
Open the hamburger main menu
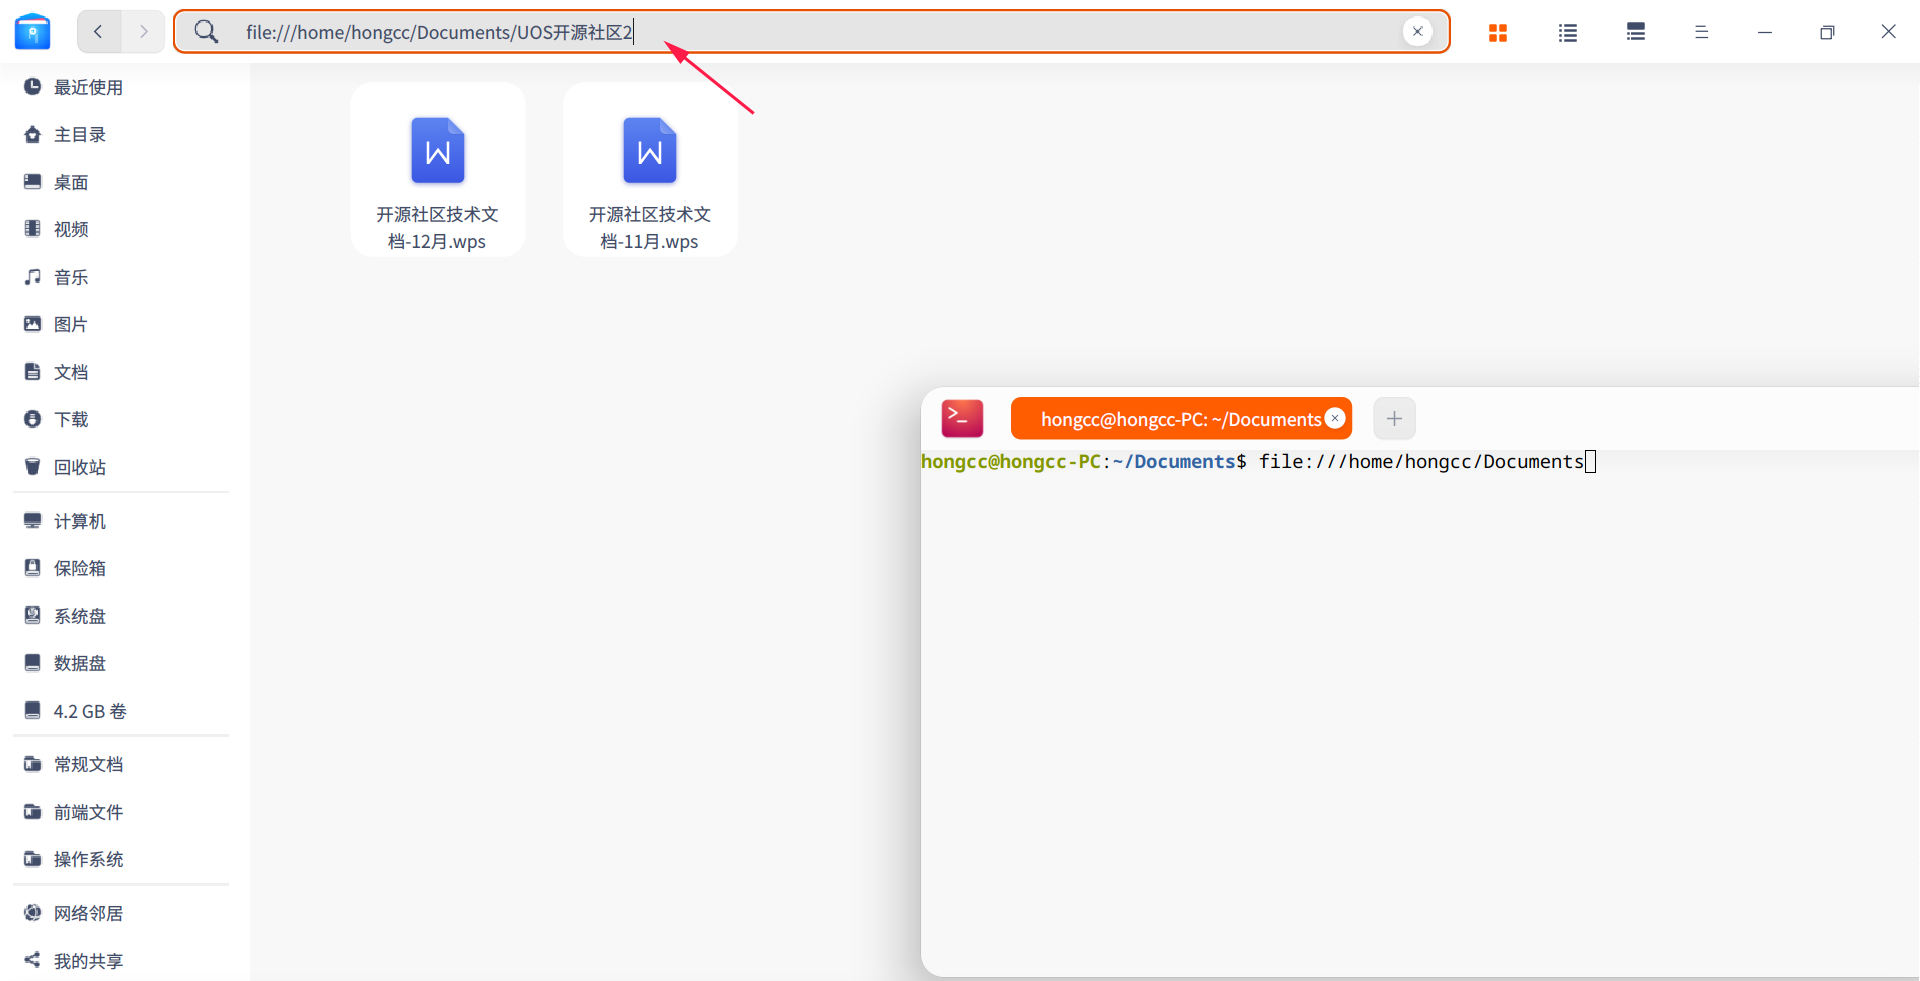(x=1701, y=32)
